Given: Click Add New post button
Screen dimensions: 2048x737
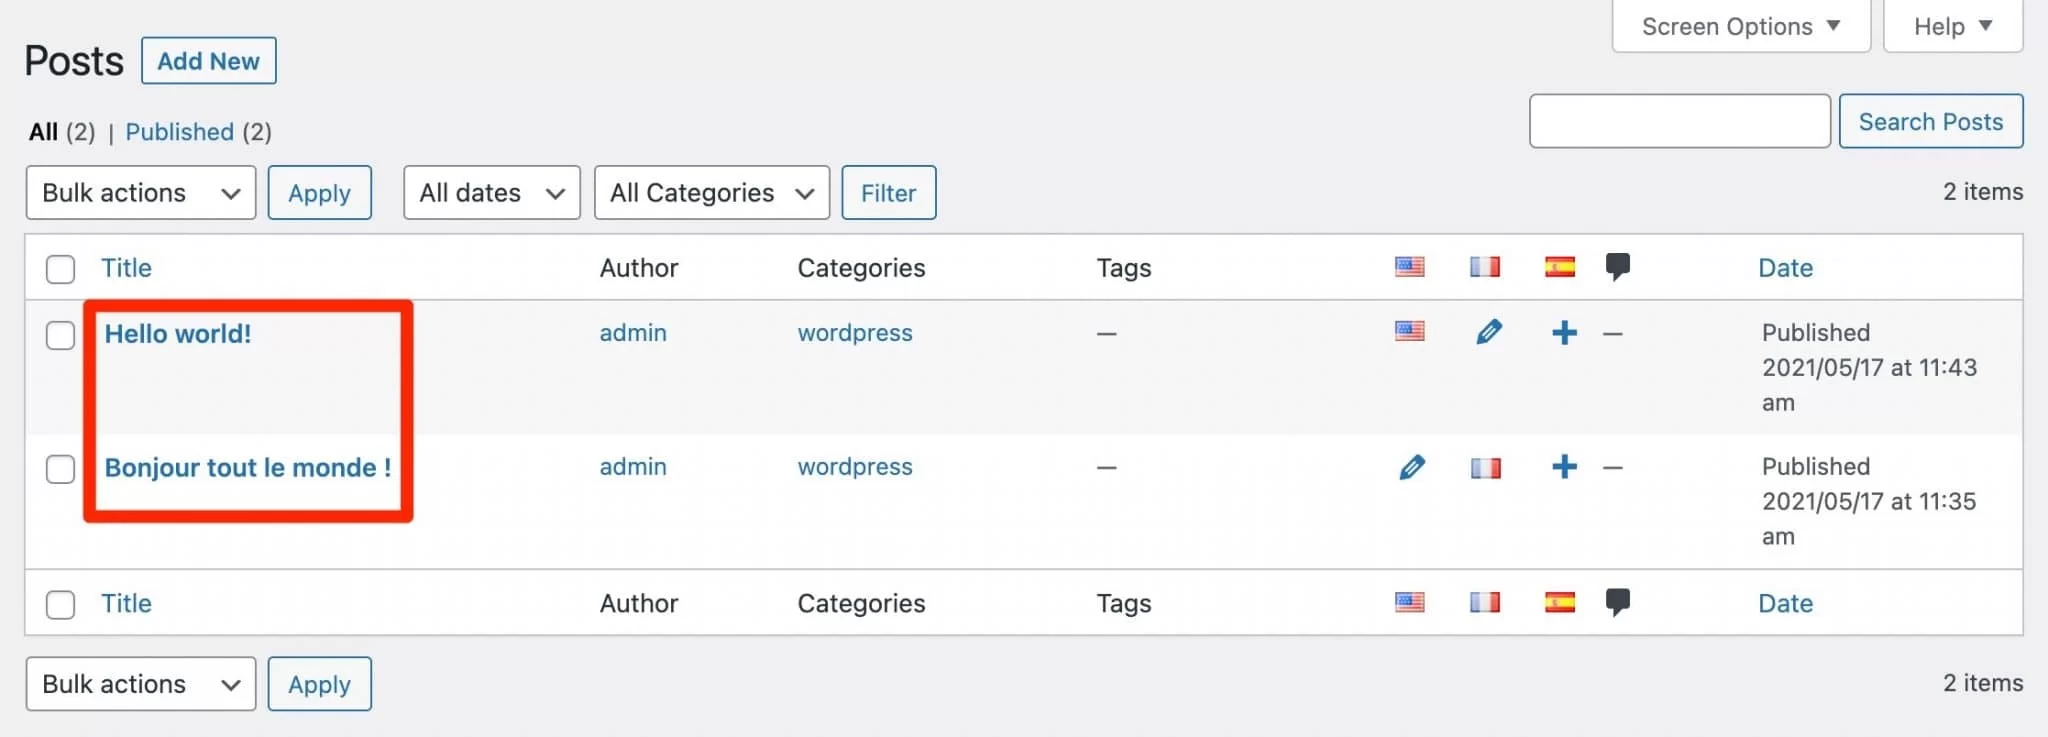Looking at the screenshot, I should click(x=209, y=61).
